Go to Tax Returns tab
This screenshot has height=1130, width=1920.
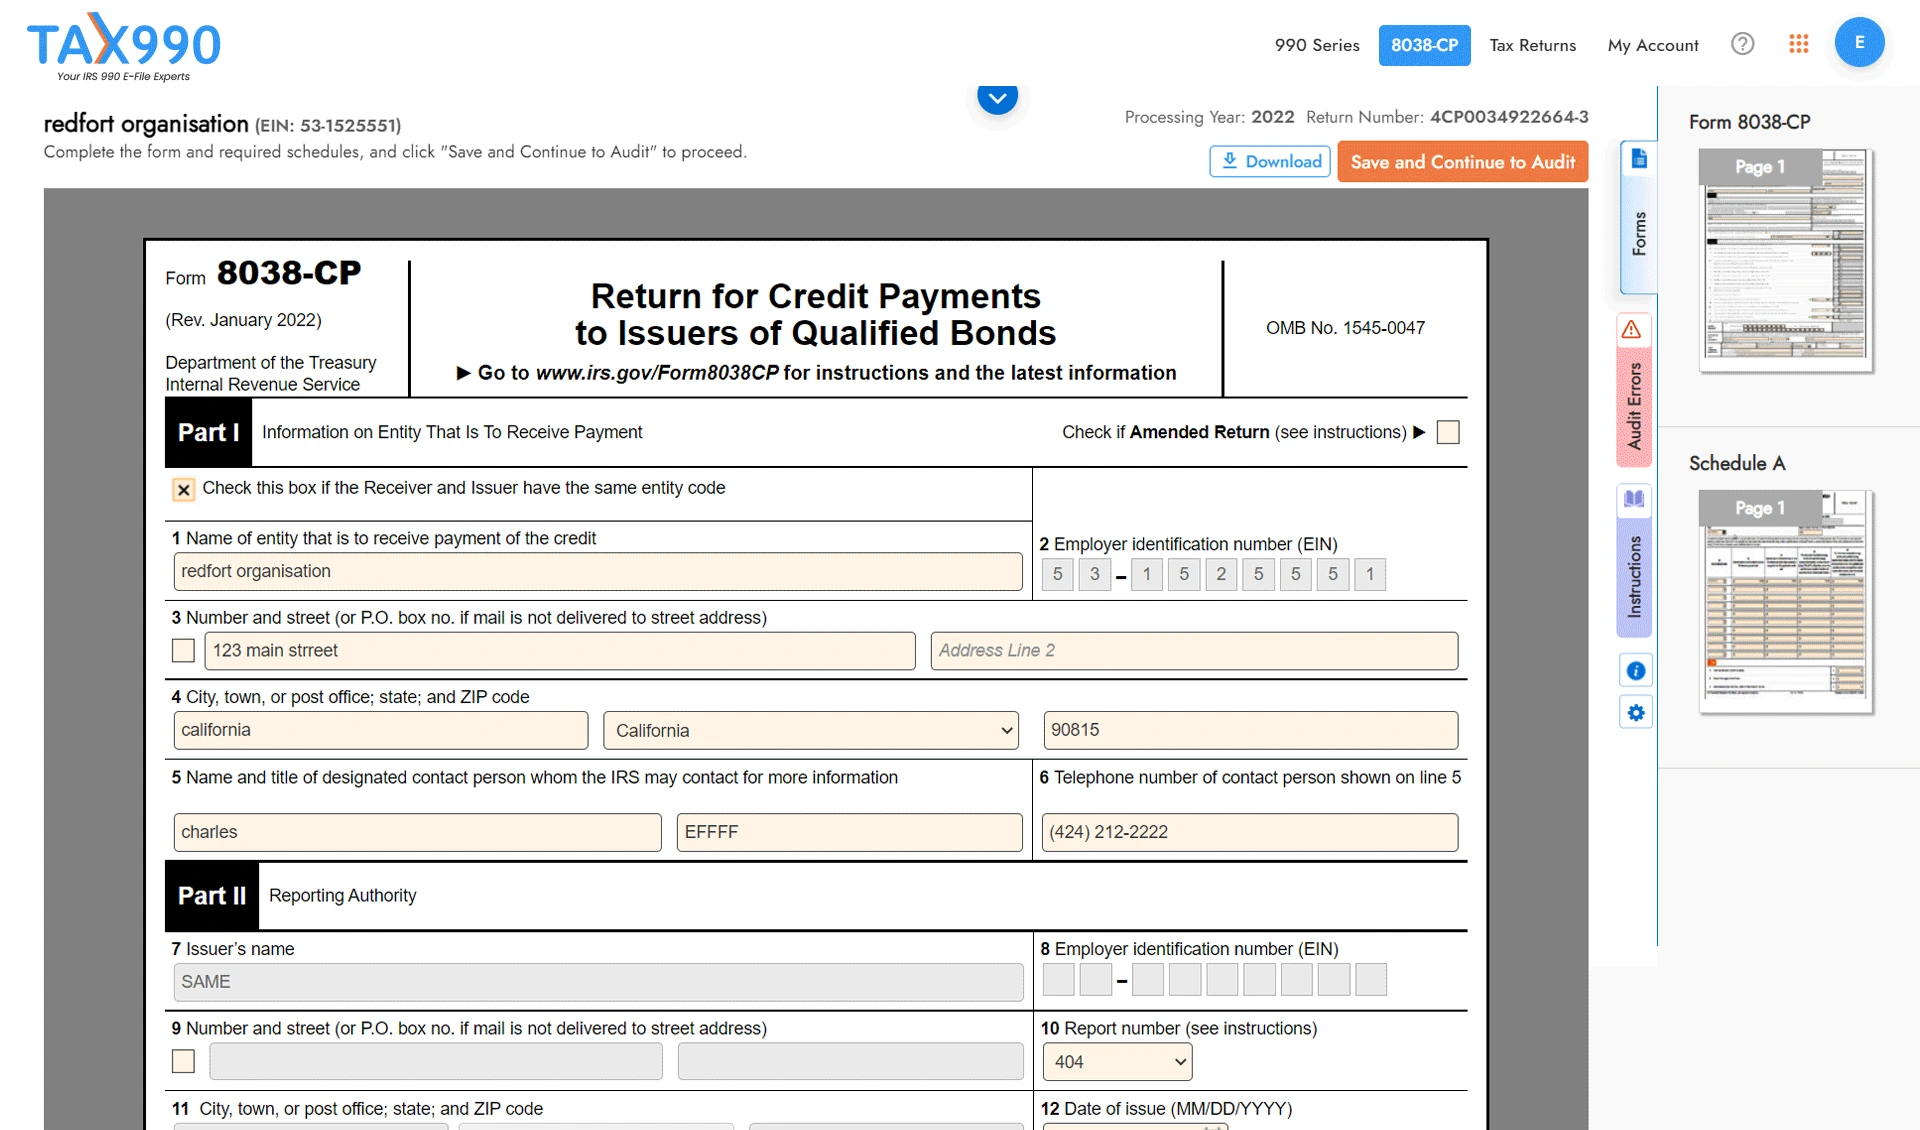[1532, 45]
